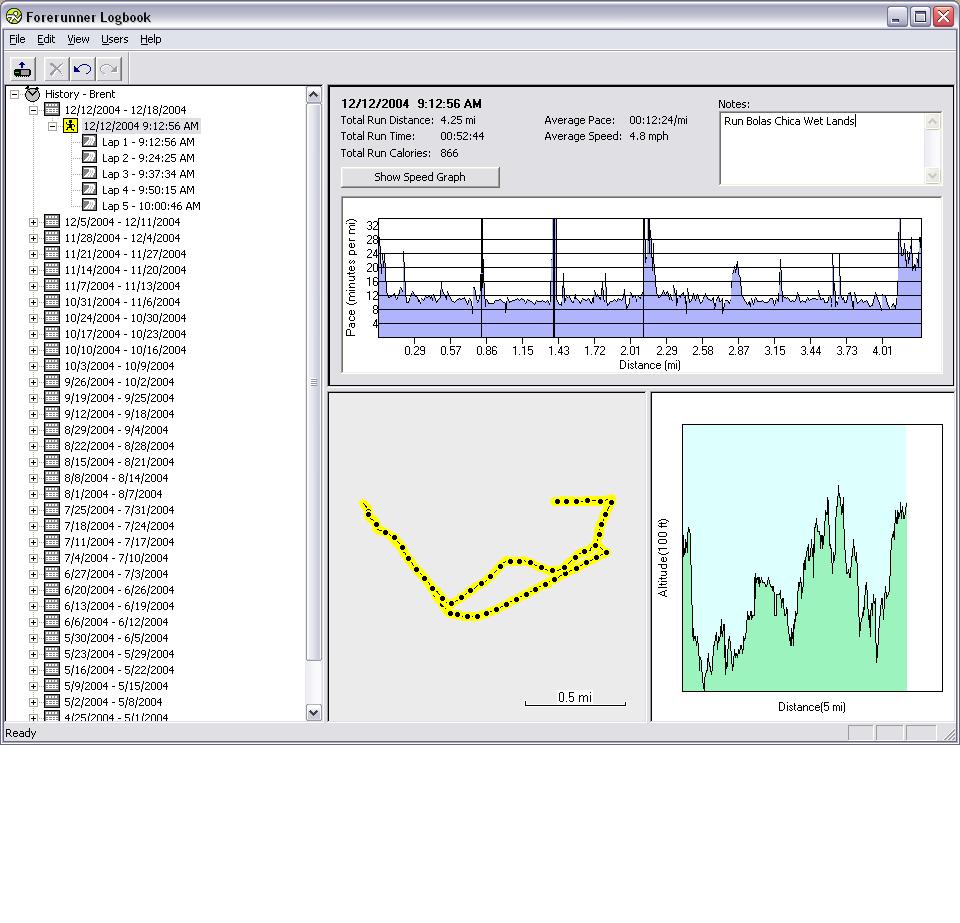Click calendar icon for week 9/26/2004 - 10/2/2004

pos(52,381)
